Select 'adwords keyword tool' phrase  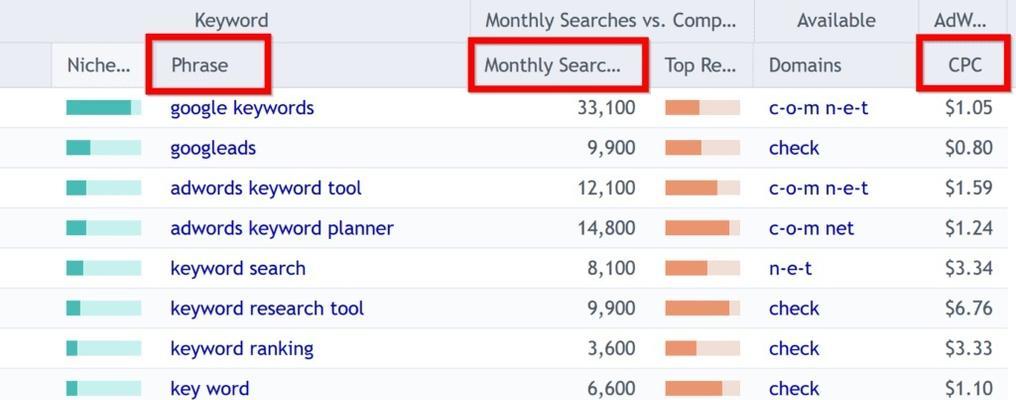266,188
